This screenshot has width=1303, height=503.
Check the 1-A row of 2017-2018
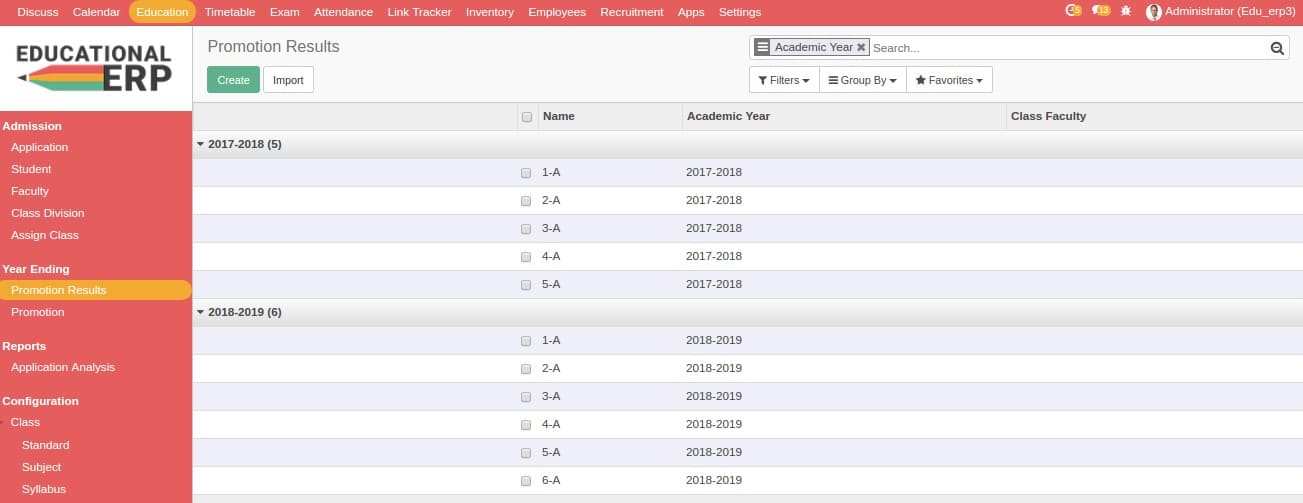pyautogui.click(x=526, y=173)
